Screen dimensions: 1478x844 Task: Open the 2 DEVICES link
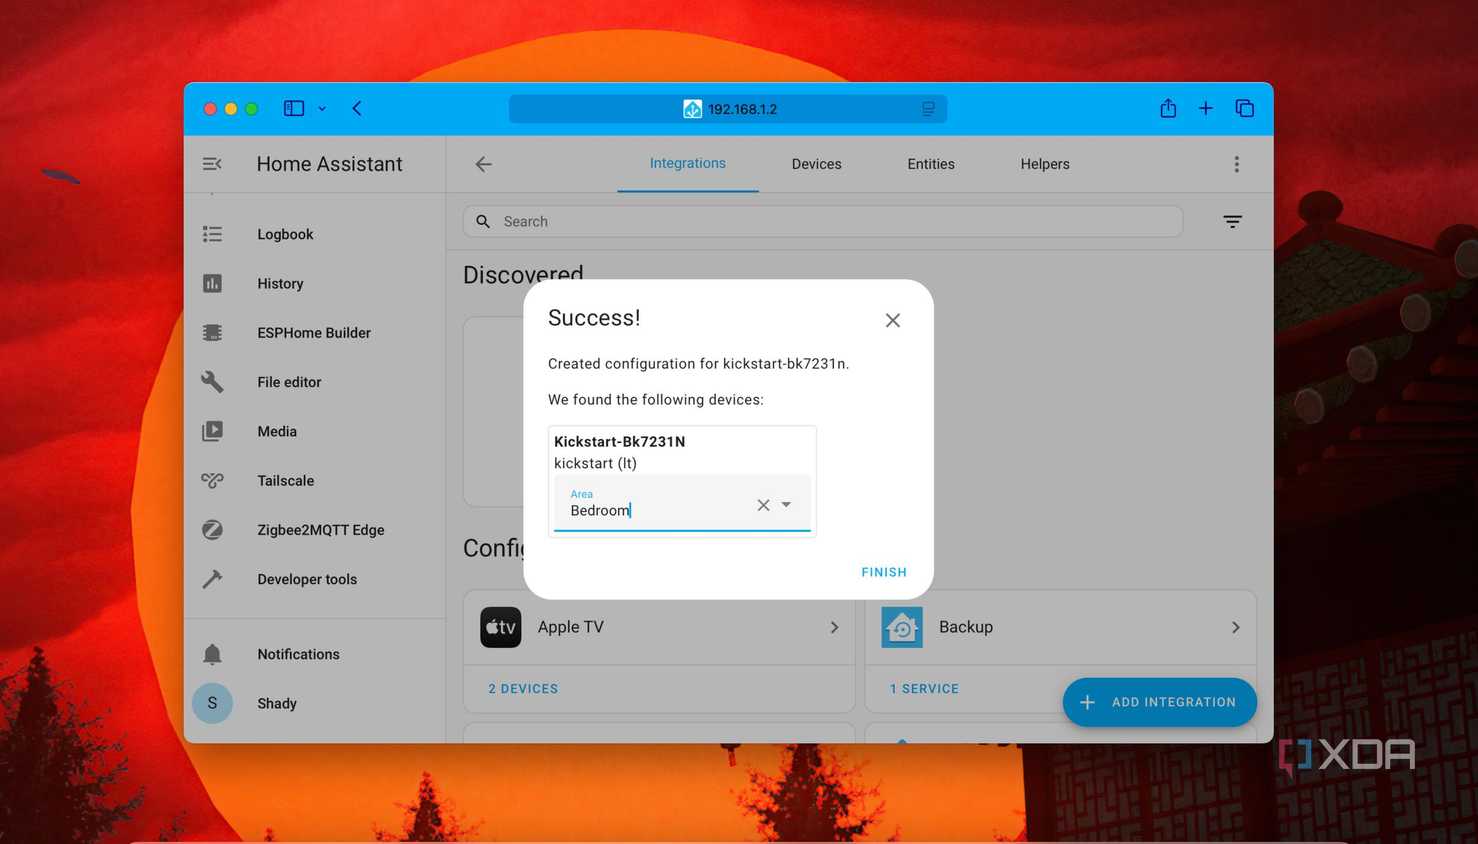coord(523,689)
